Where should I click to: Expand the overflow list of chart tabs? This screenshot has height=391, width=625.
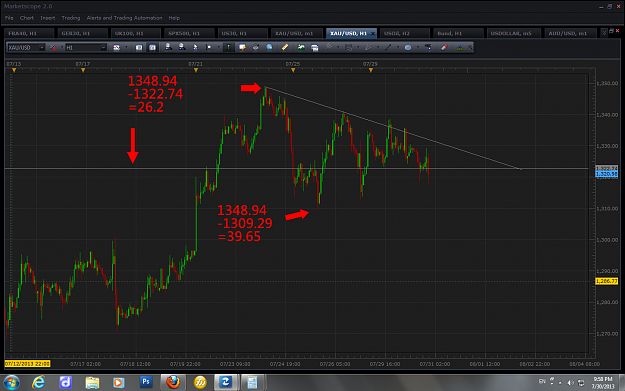tap(604, 33)
